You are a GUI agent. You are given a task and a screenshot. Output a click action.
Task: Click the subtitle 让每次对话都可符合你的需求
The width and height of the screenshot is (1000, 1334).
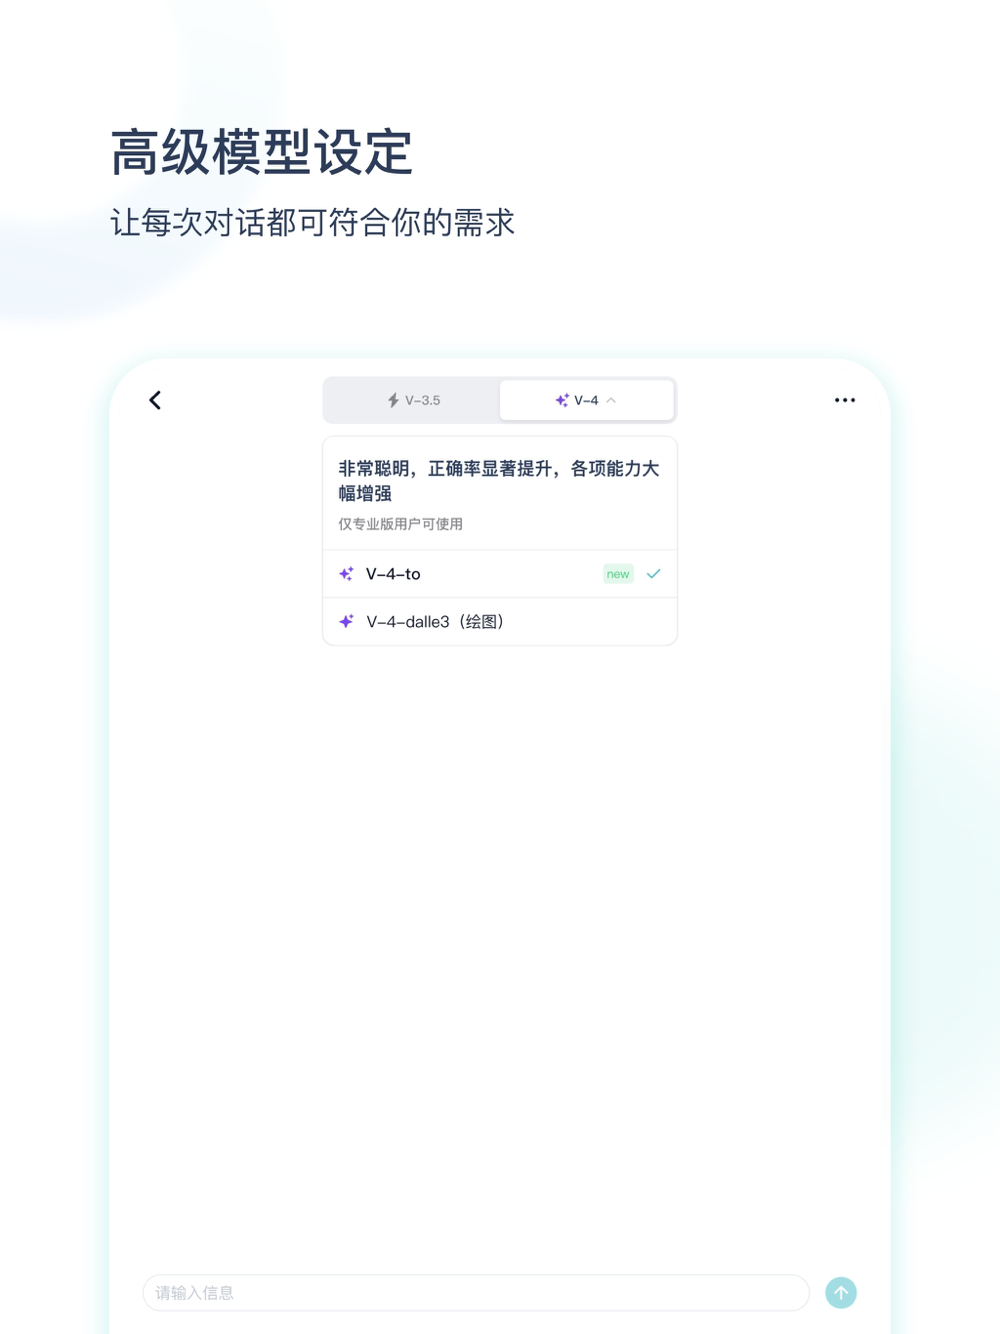[x=313, y=223]
